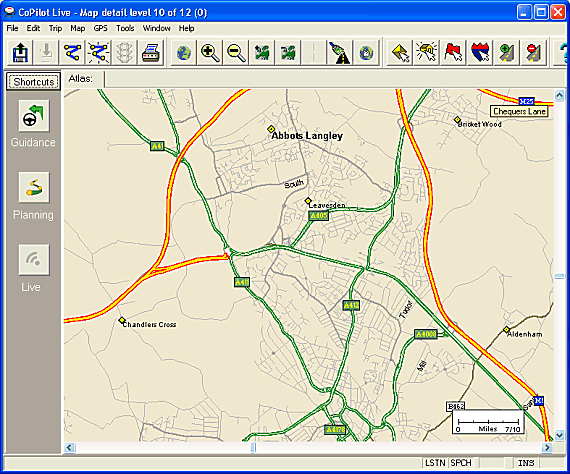Click the Bricket Wood place label

[479, 124]
